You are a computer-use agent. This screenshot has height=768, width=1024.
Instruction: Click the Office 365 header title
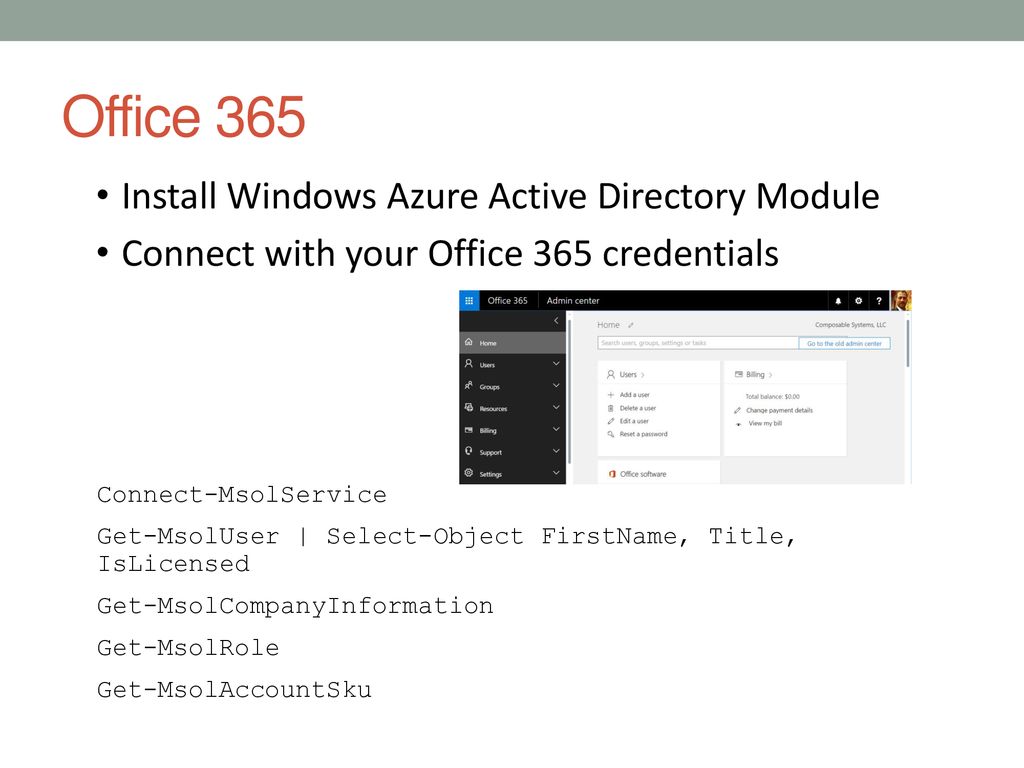(x=507, y=300)
